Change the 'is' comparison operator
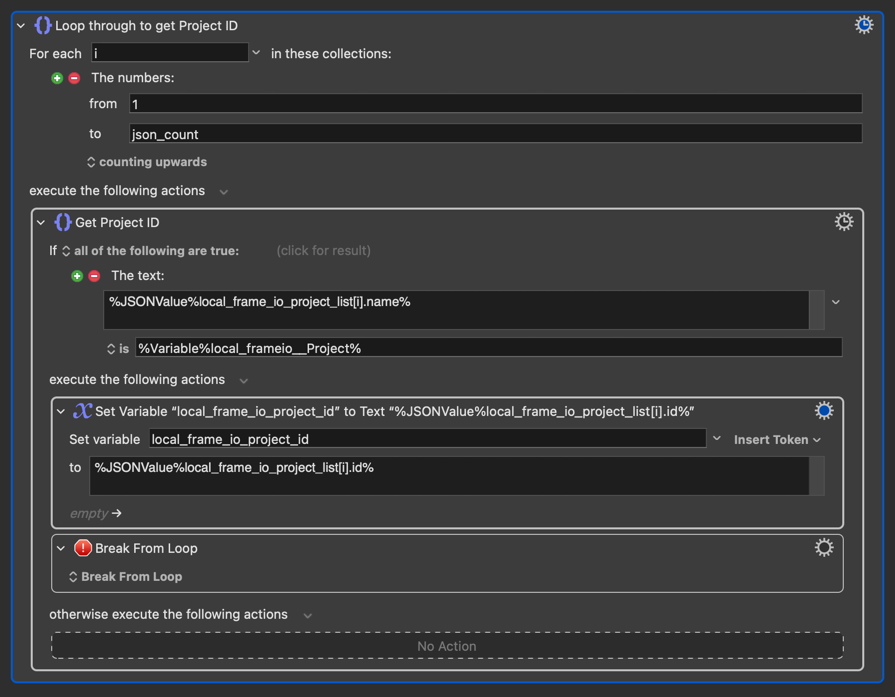The width and height of the screenshot is (895, 697). [x=118, y=349]
